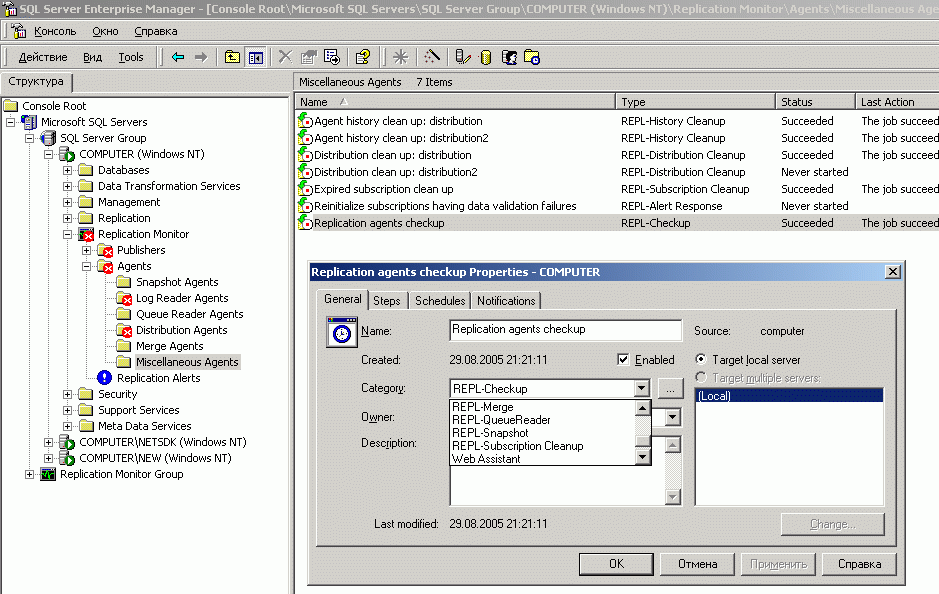This screenshot has height=594, width=939.
Task: Collapse the Agents tree node
Action: tap(87, 266)
